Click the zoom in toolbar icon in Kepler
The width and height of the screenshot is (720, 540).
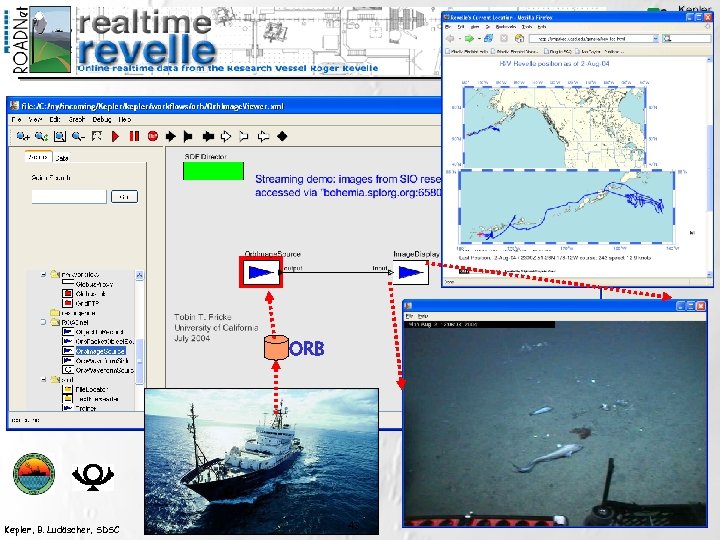(x=23, y=136)
